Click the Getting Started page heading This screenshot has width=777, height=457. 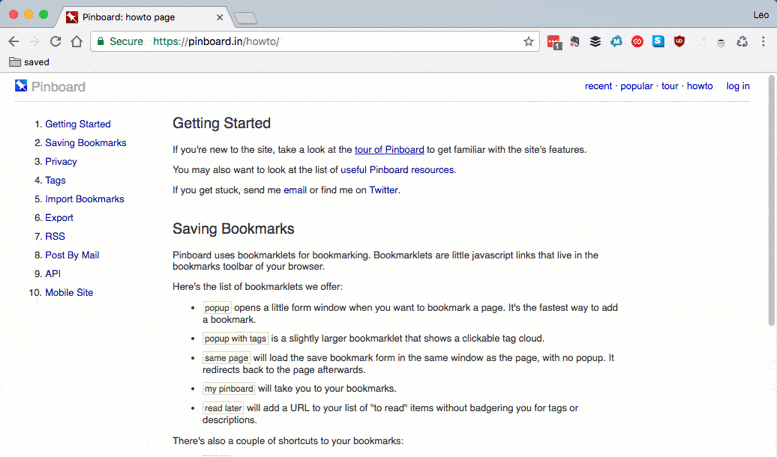222,123
